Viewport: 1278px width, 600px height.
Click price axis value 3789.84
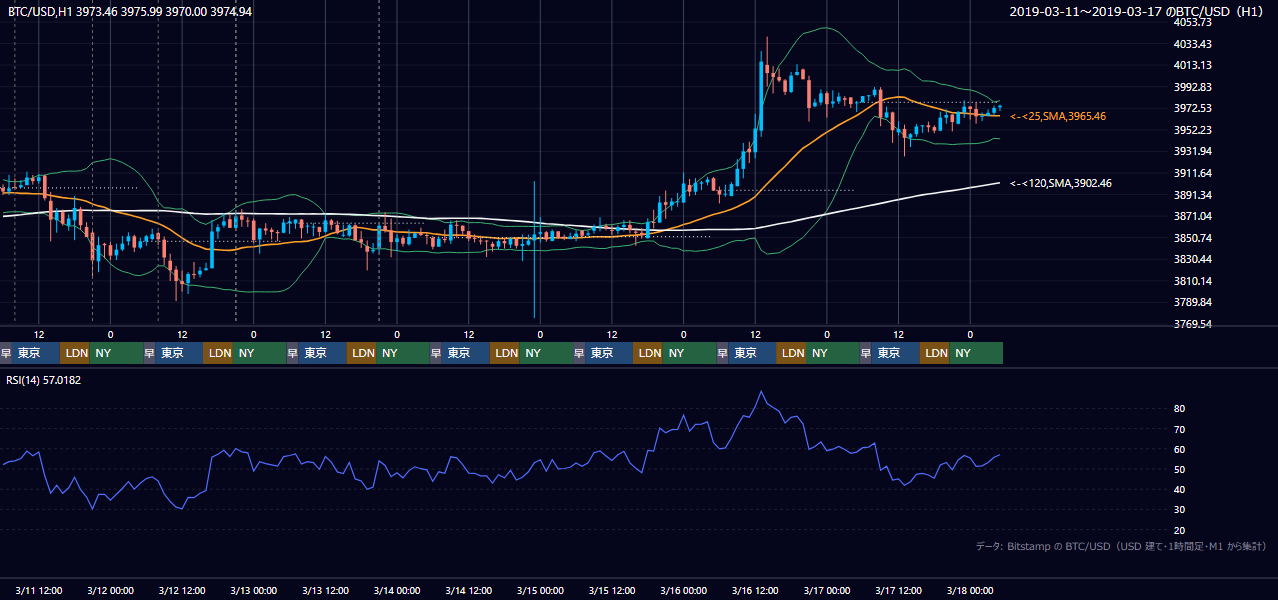pos(1193,302)
